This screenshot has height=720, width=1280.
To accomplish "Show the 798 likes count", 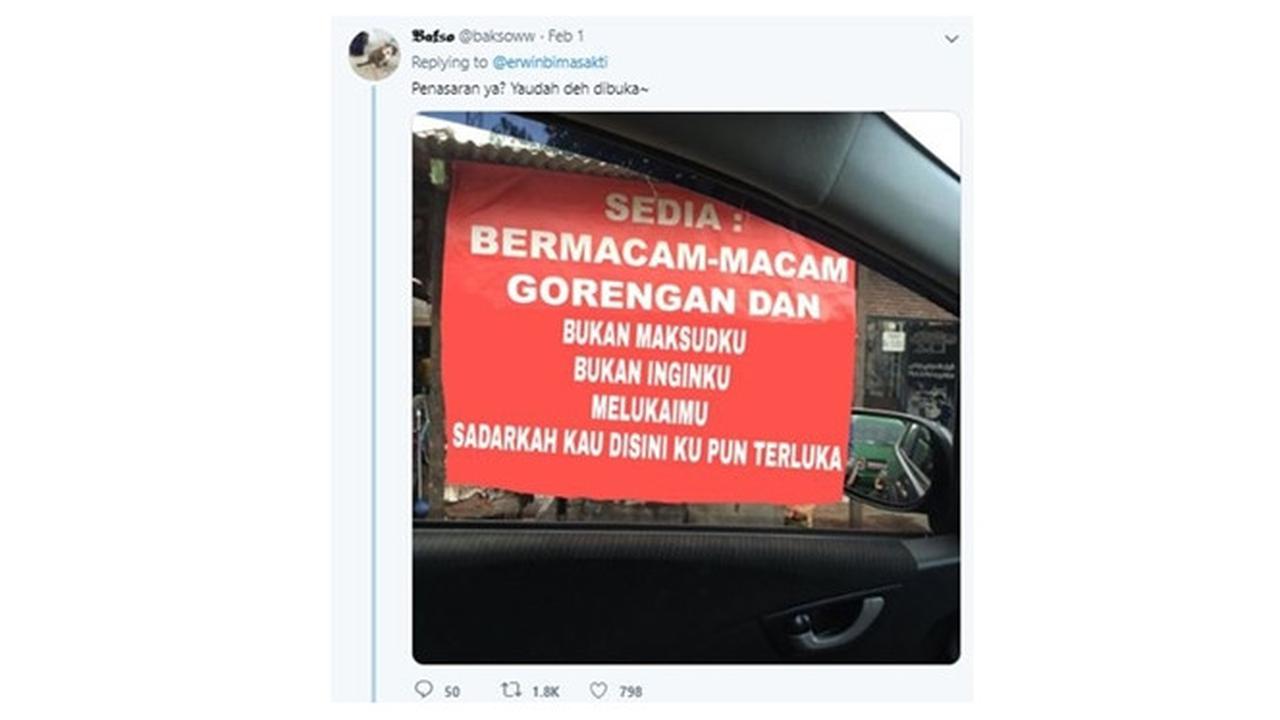I will [x=630, y=691].
